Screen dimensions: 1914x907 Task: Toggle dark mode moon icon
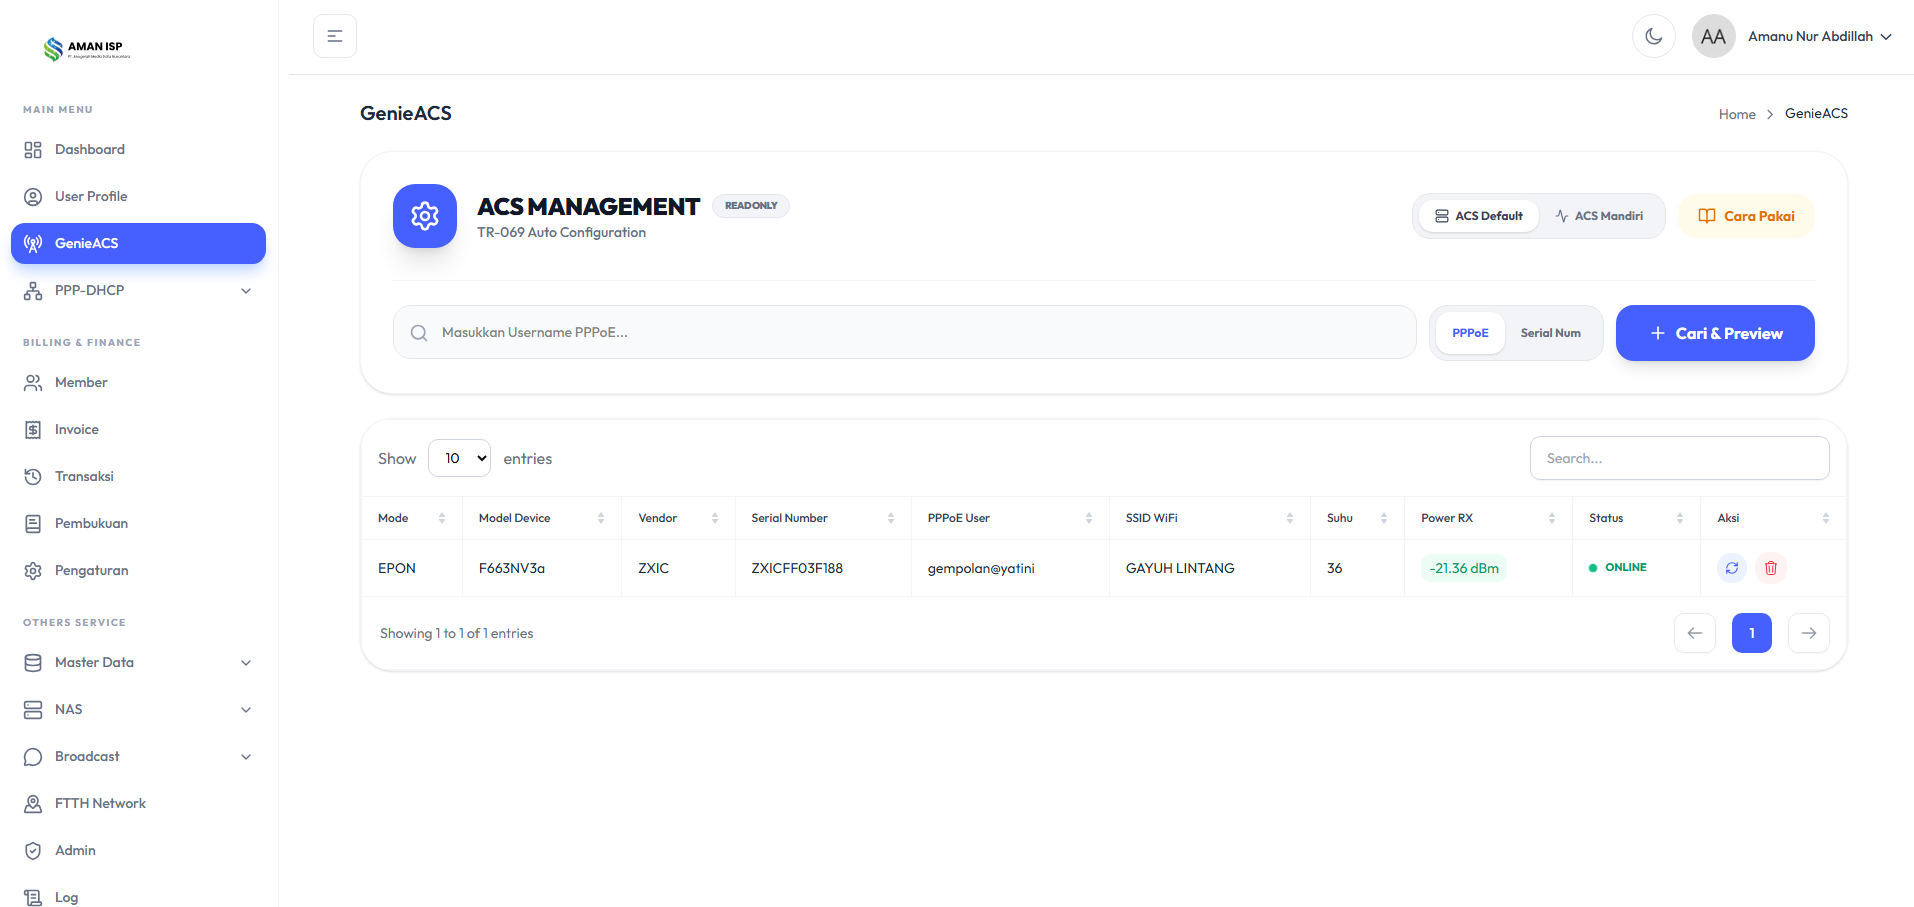pos(1654,36)
